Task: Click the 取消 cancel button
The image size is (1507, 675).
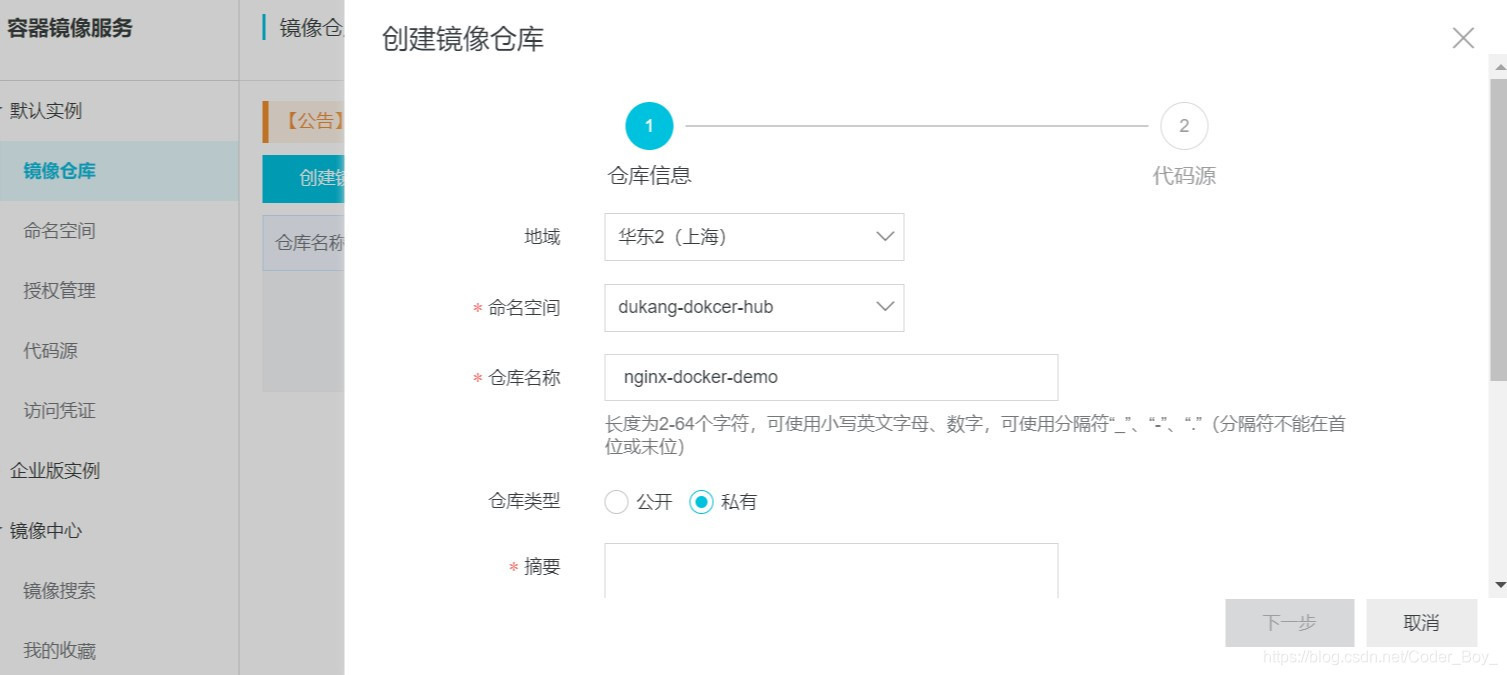Action: (x=1421, y=622)
